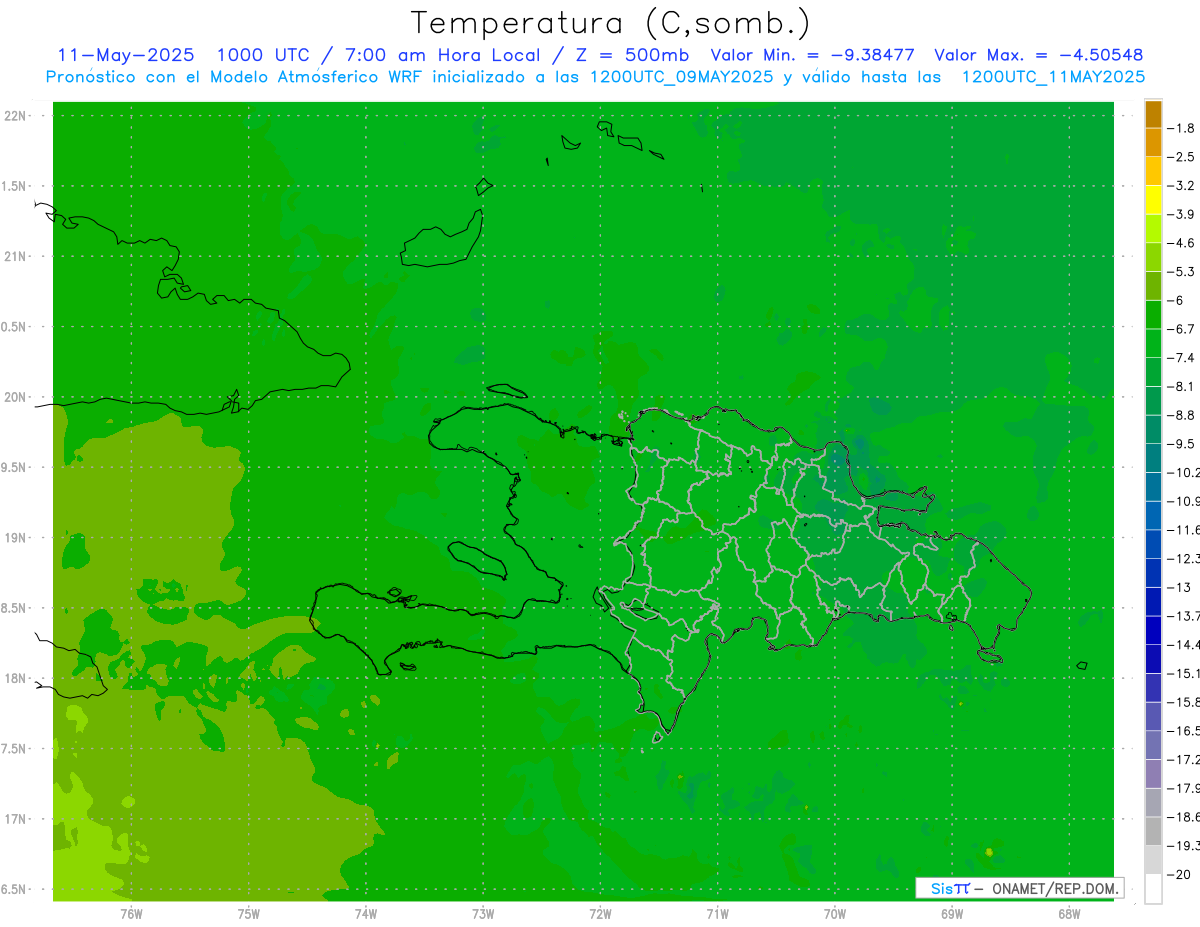Click the swatch between -4.6 and -5.3

1153,258
